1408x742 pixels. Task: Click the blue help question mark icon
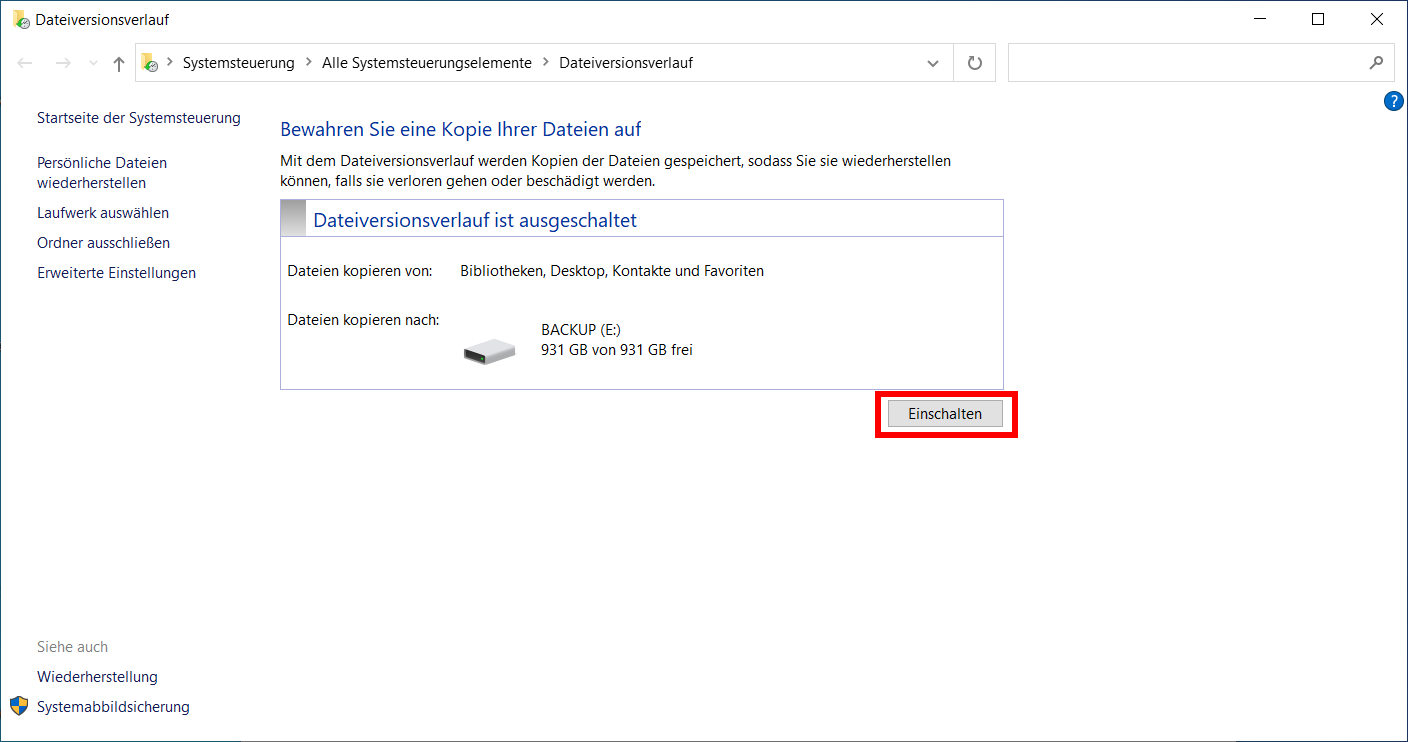(x=1394, y=101)
